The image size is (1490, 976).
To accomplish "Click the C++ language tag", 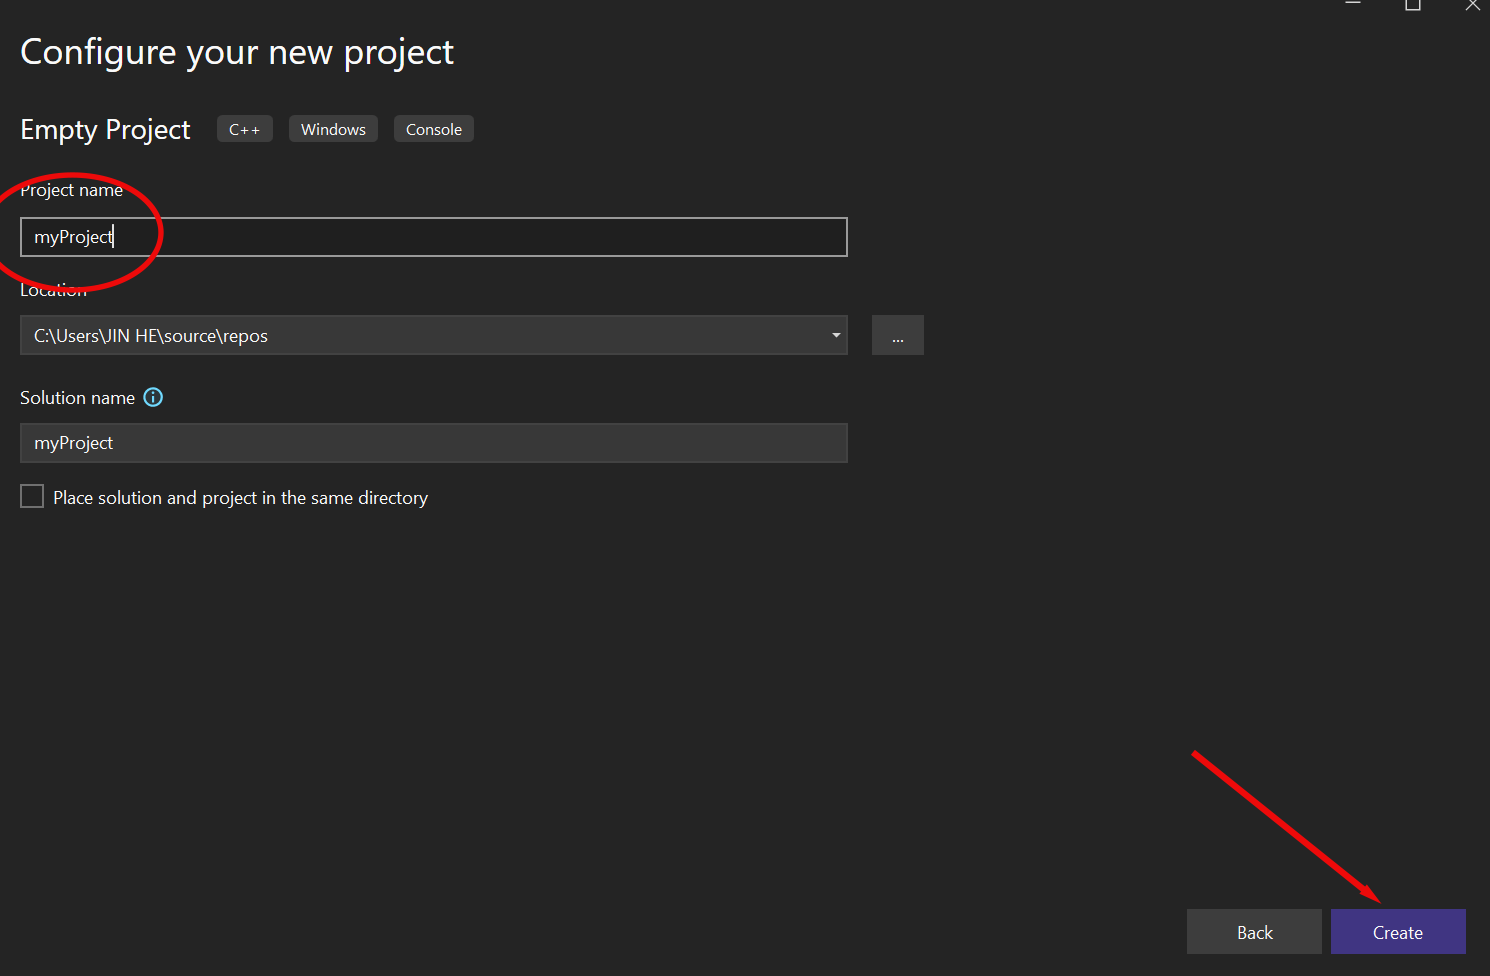I will (244, 130).
